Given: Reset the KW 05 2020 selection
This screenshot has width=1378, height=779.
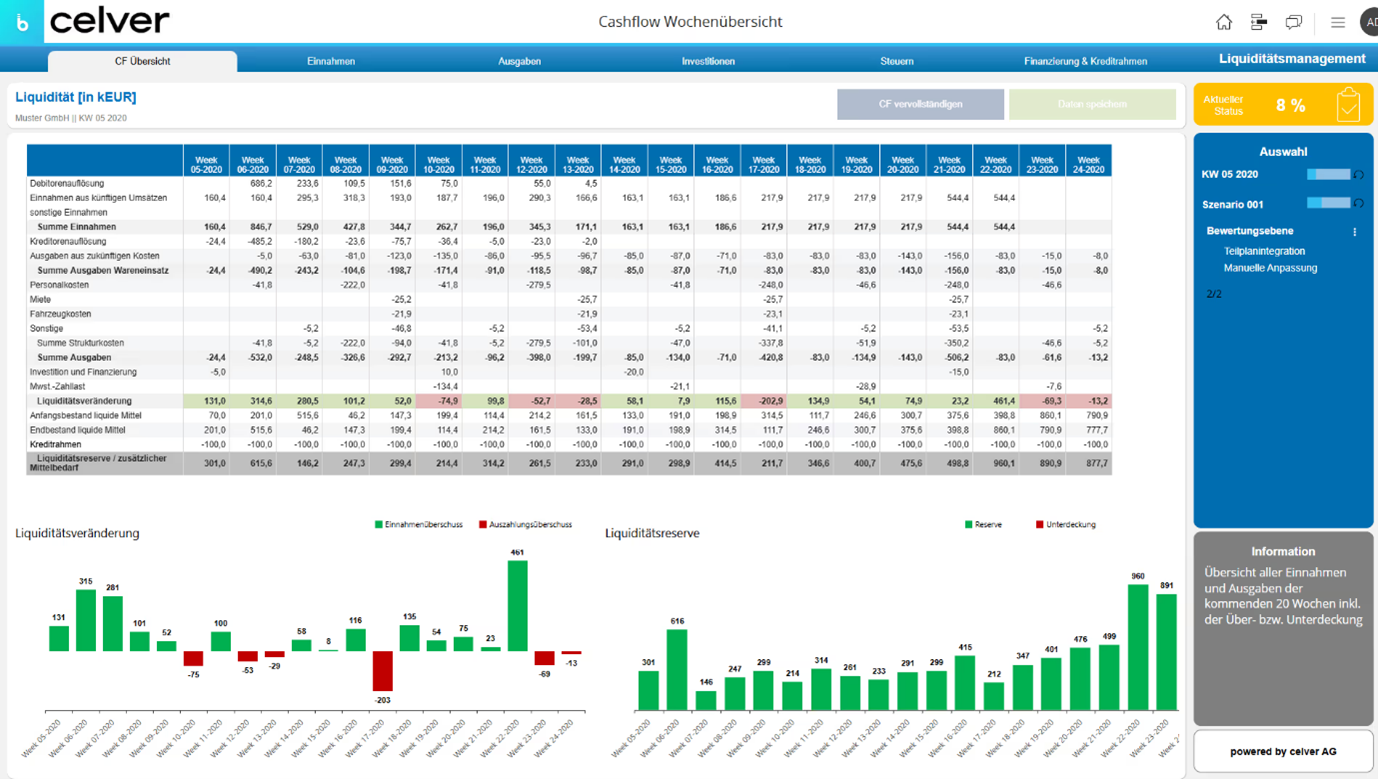Looking at the screenshot, I should tap(1358, 175).
